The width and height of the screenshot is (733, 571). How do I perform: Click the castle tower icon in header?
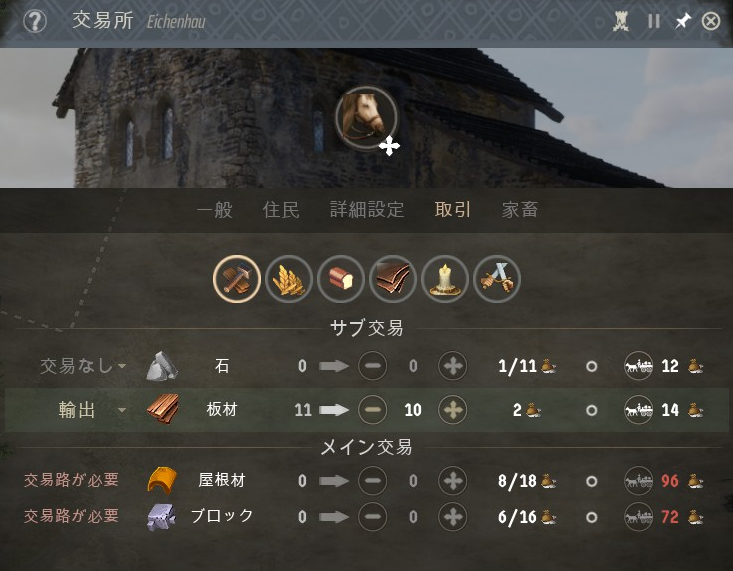click(x=621, y=22)
